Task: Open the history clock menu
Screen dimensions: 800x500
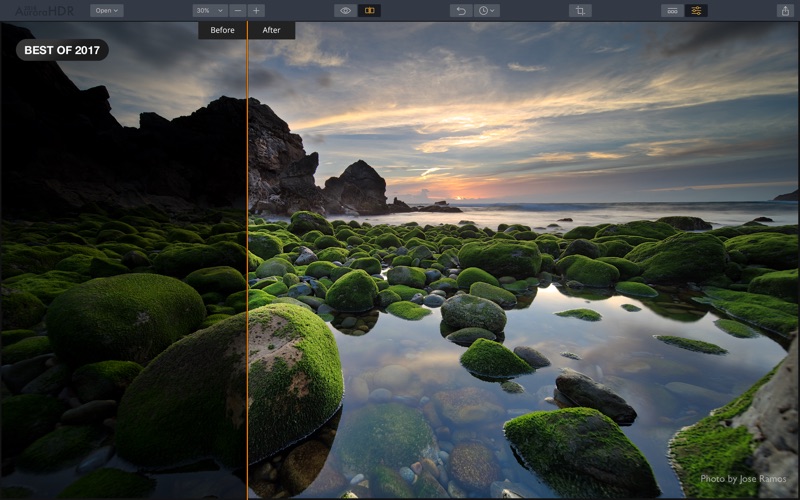Action: click(x=488, y=11)
